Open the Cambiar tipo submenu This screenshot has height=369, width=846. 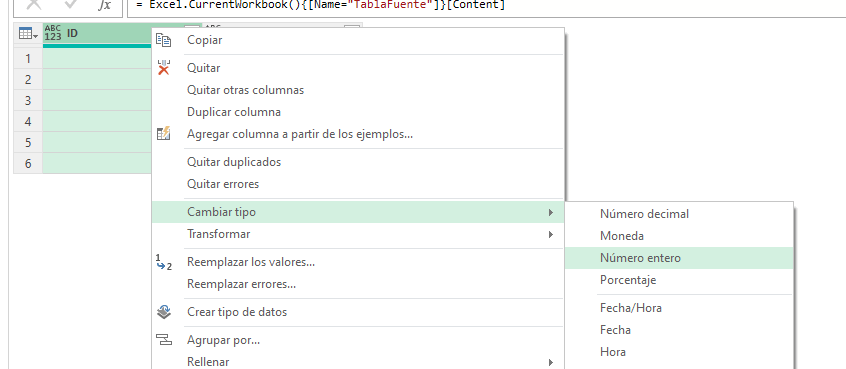point(358,212)
